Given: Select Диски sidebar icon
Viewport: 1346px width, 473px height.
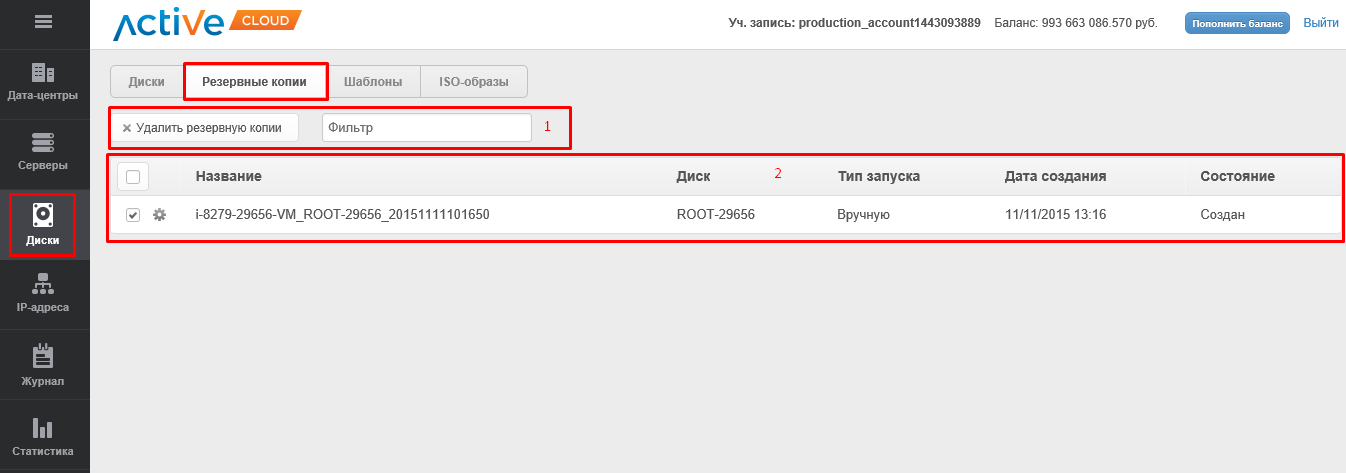Looking at the screenshot, I should point(43,225).
